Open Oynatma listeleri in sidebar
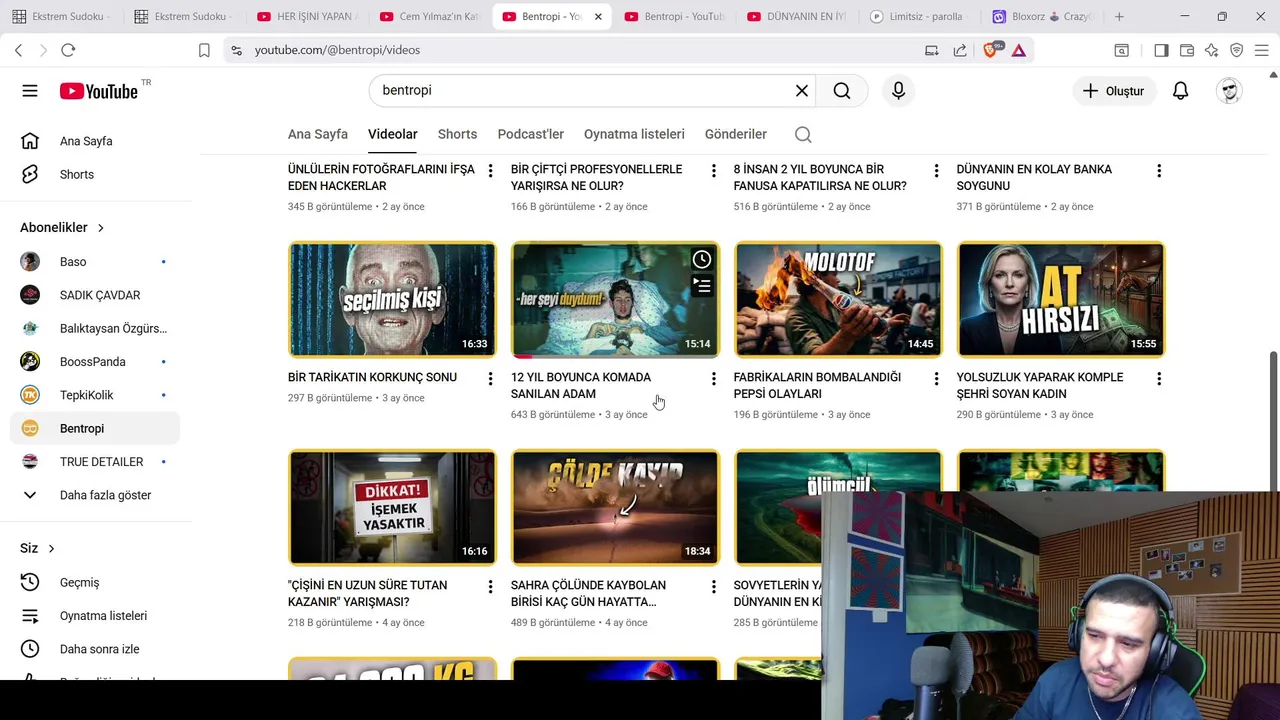The height and width of the screenshot is (720, 1280). point(95,616)
